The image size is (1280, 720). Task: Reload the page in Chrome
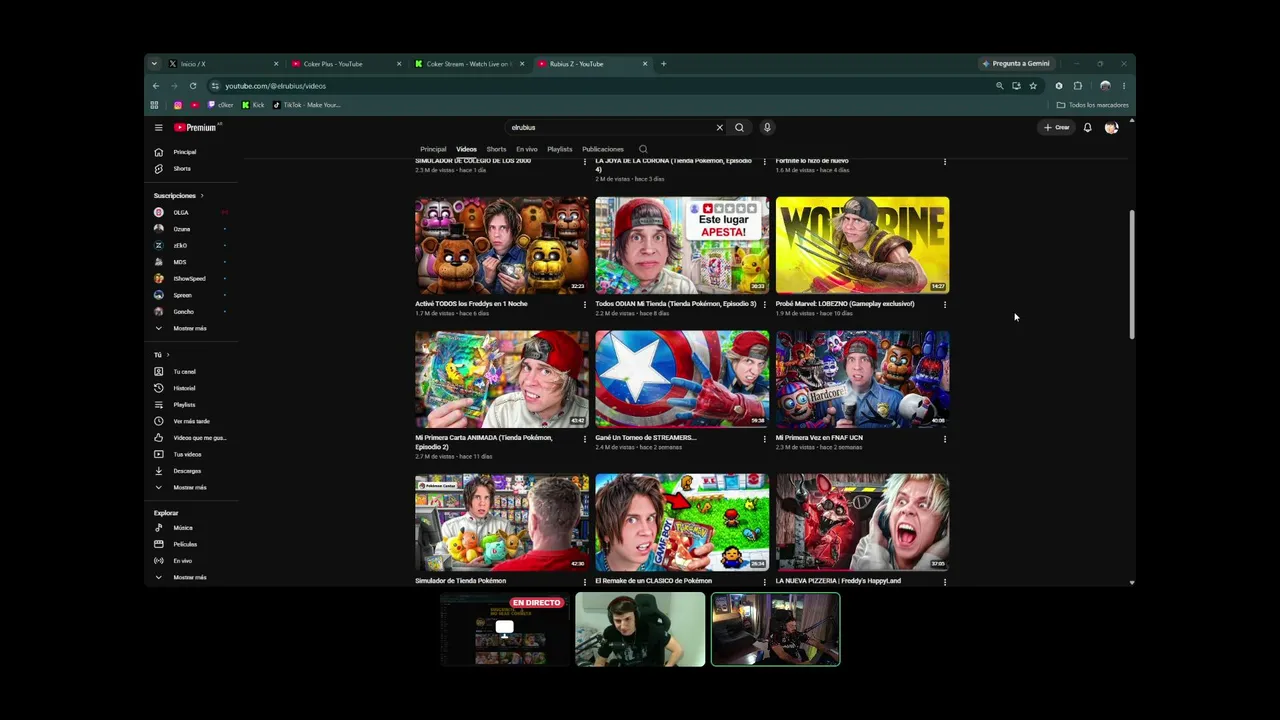point(193,86)
